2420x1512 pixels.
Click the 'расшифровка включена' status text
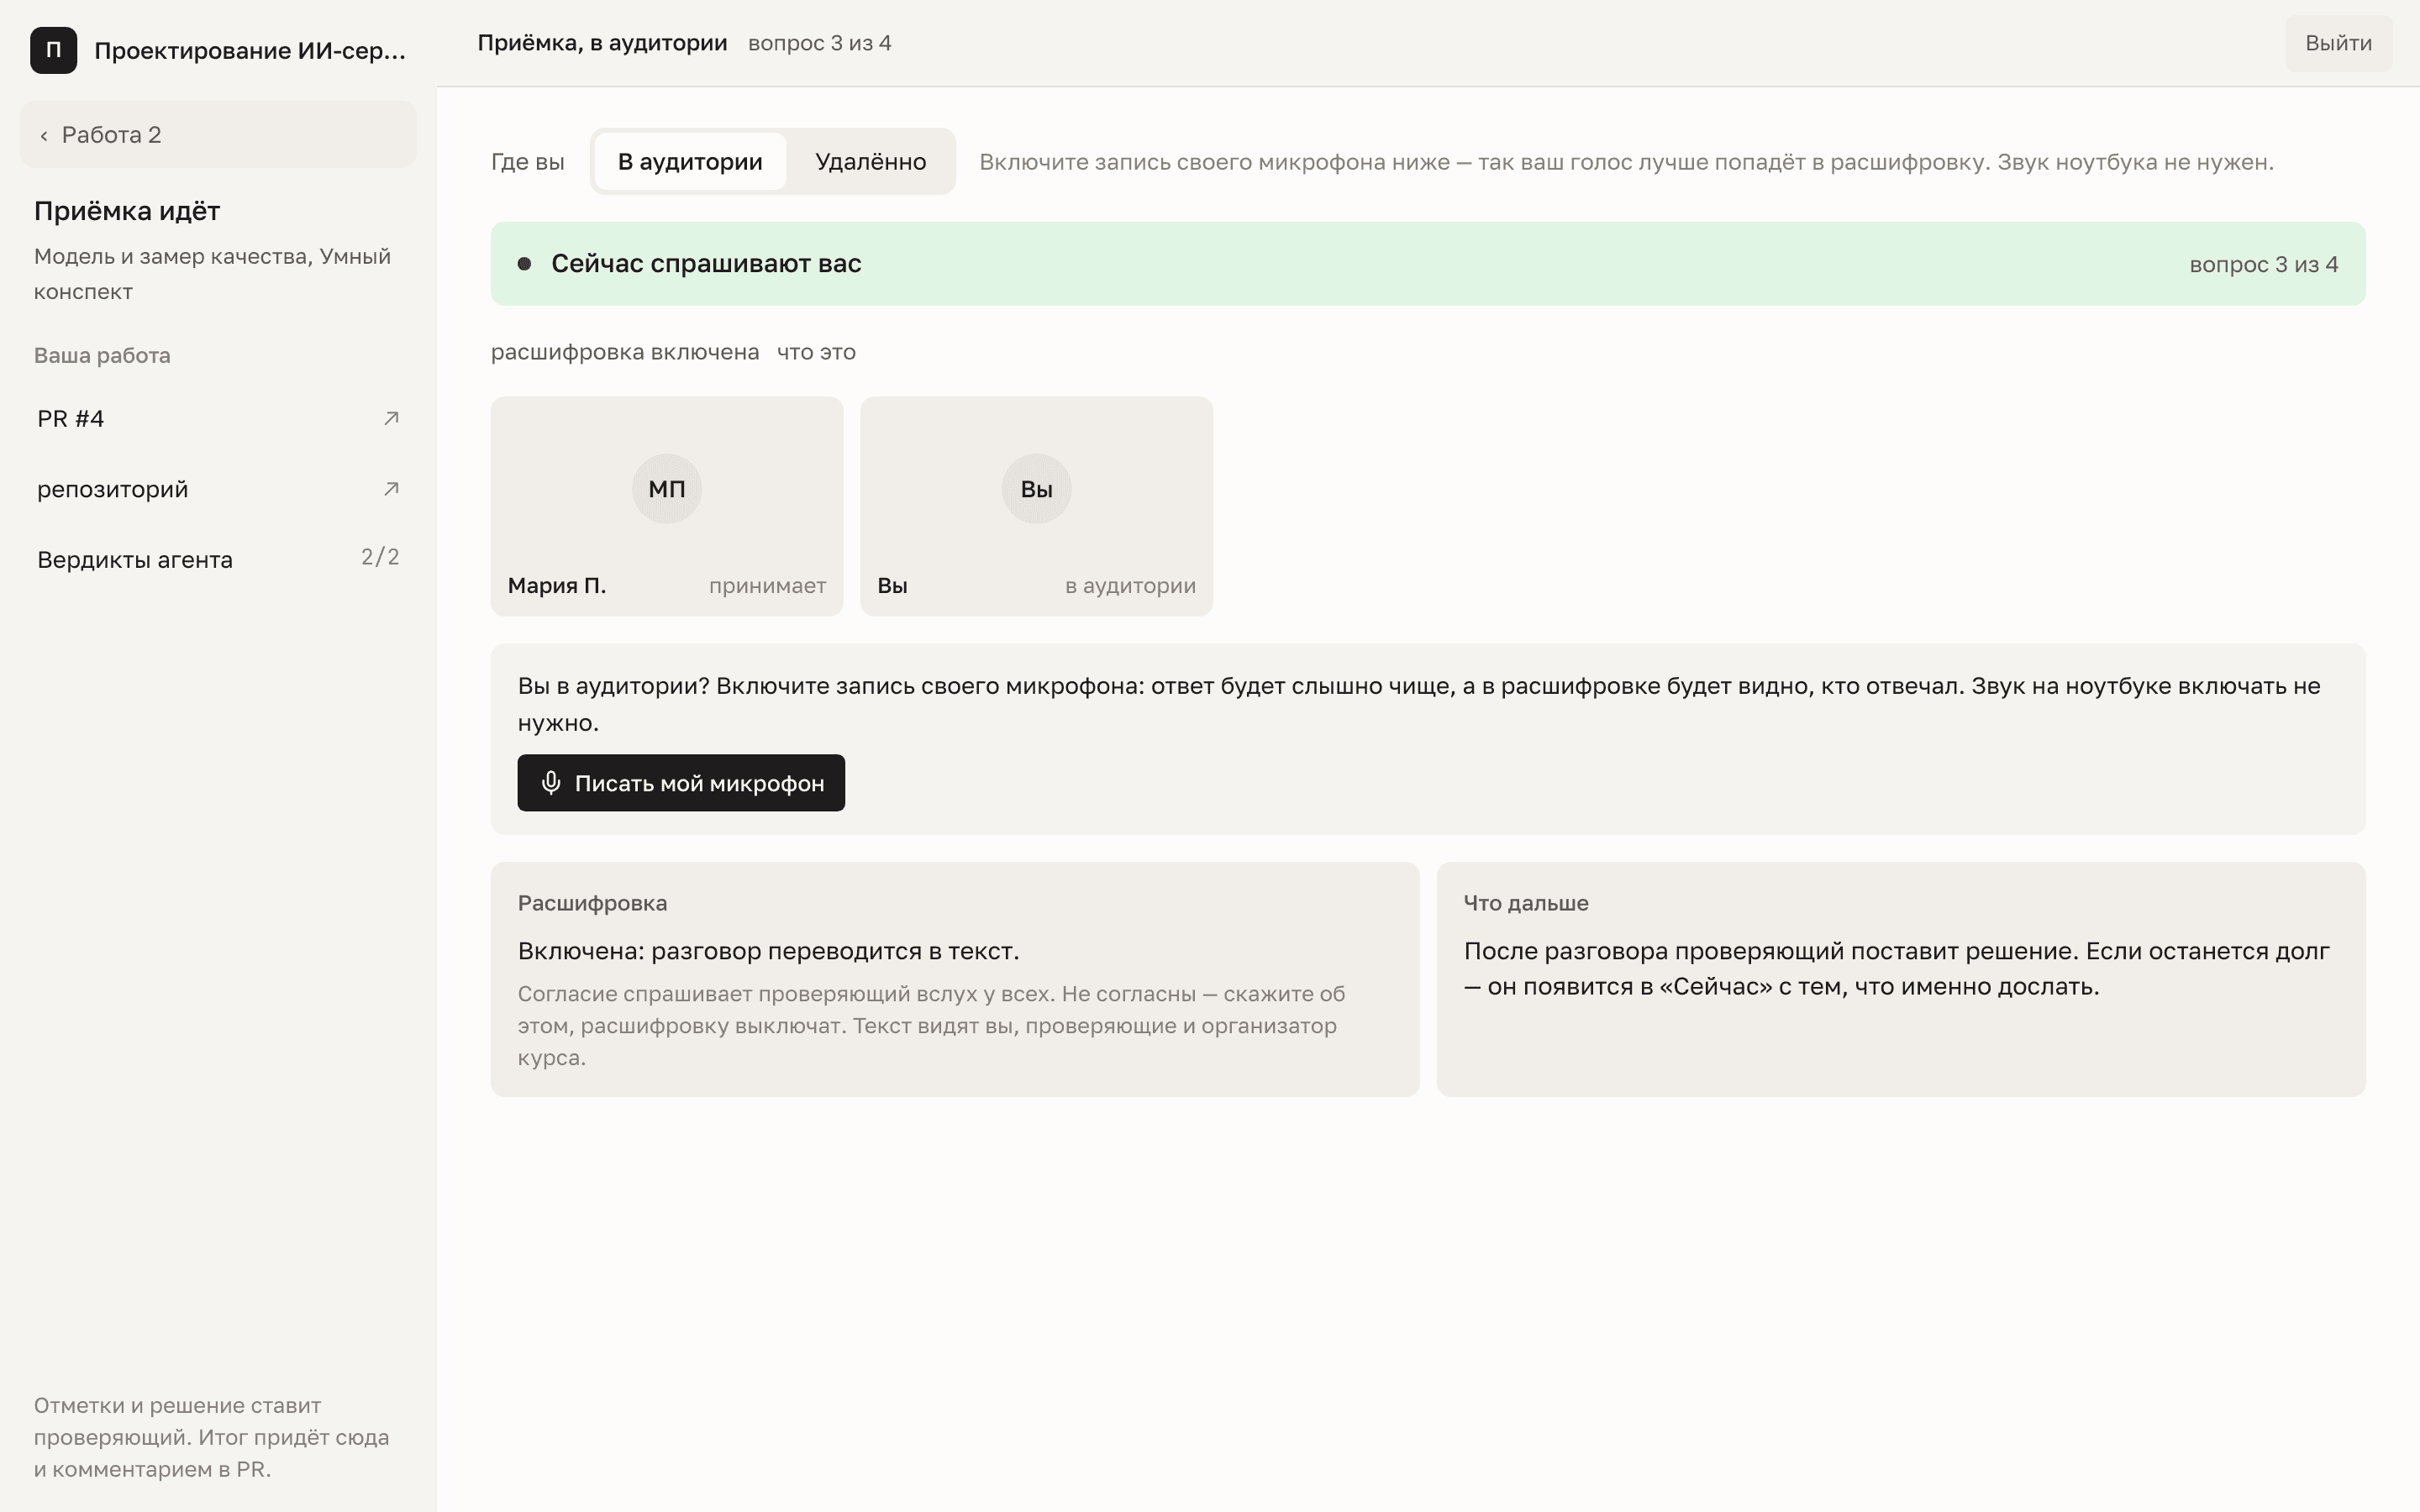pyautogui.click(x=625, y=352)
